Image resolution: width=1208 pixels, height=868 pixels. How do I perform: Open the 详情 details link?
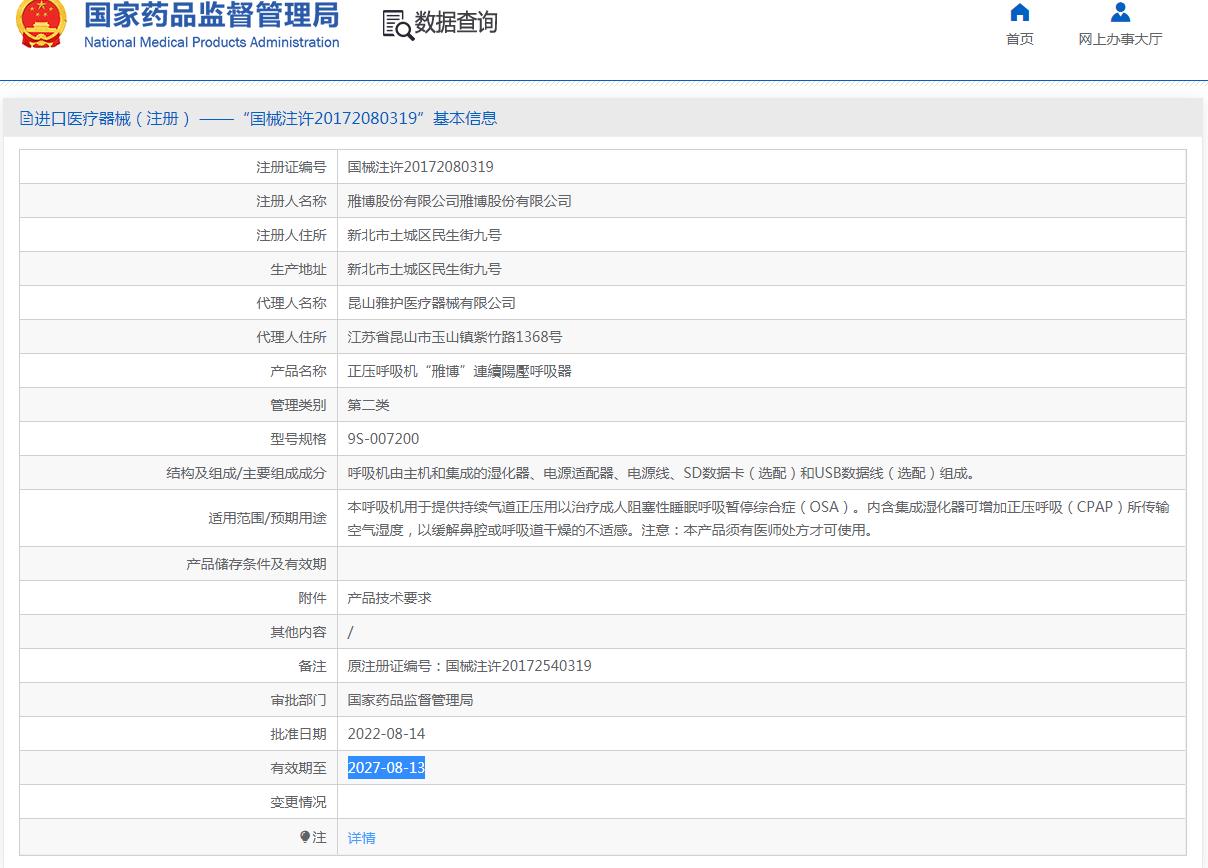pyautogui.click(x=361, y=838)
